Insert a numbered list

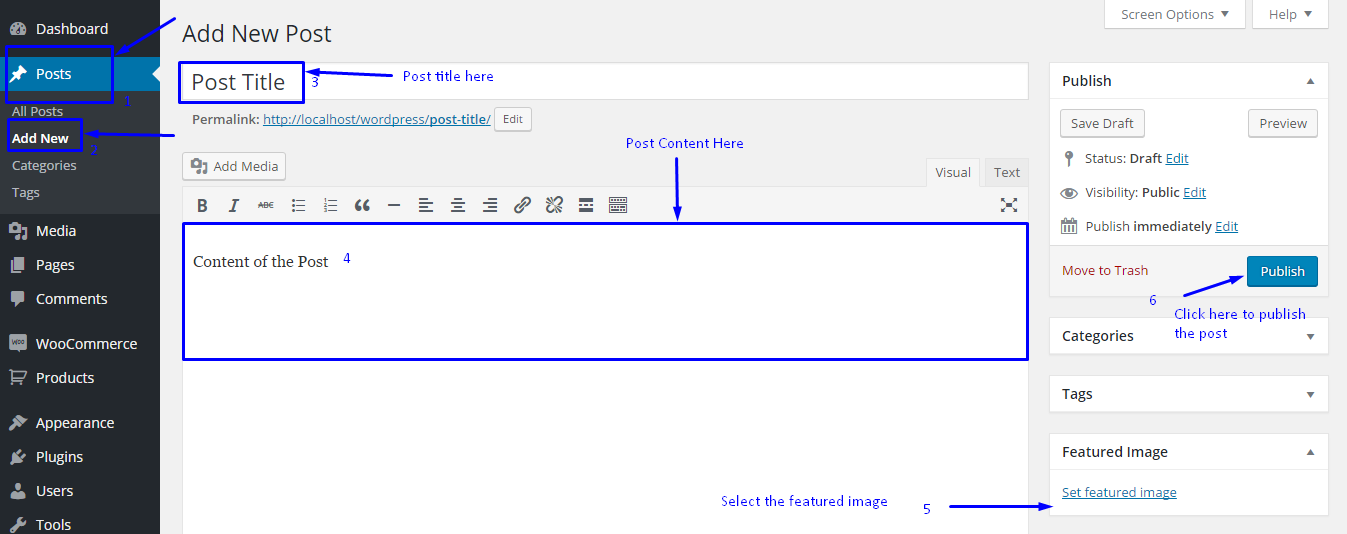tap(330, 205)
